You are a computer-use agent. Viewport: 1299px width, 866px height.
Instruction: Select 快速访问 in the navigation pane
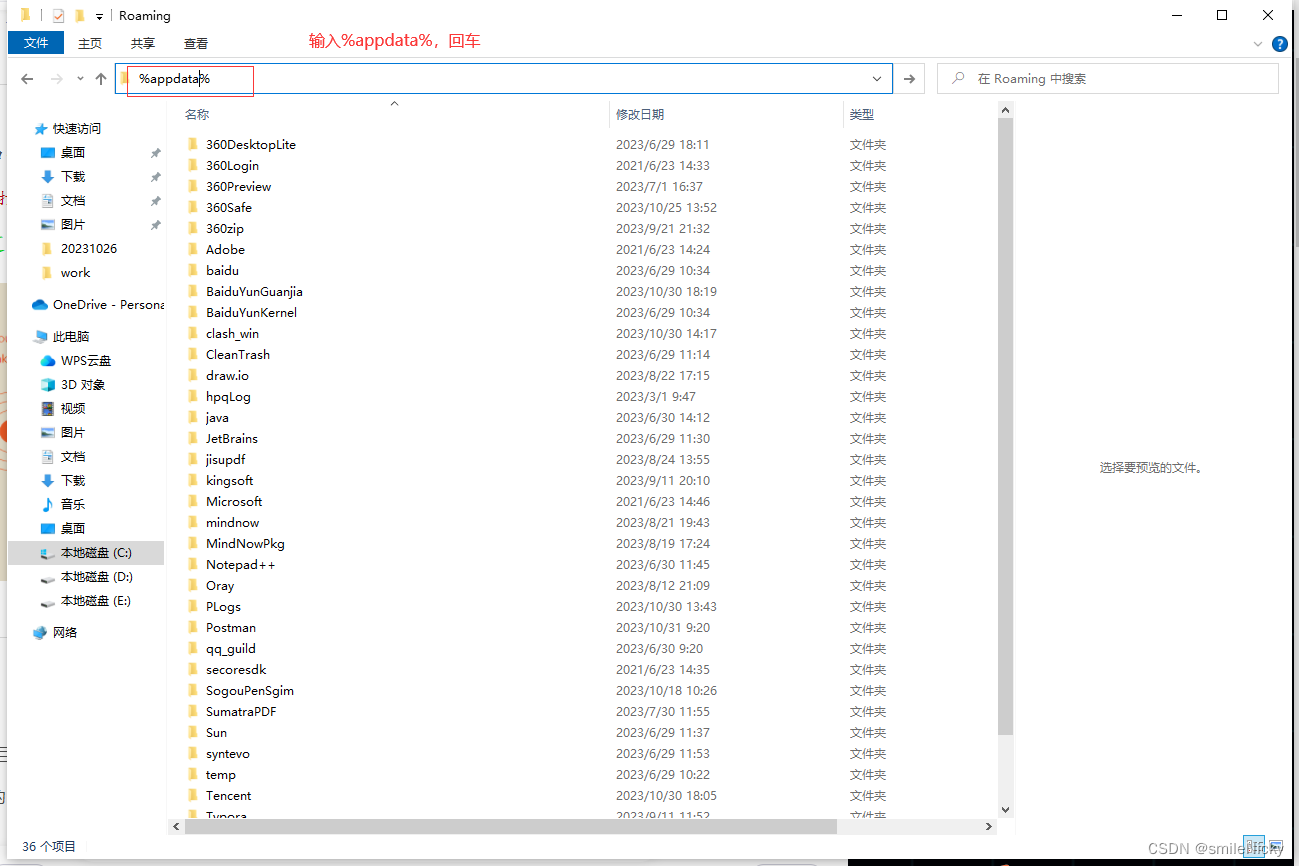[x=76, y=129]
